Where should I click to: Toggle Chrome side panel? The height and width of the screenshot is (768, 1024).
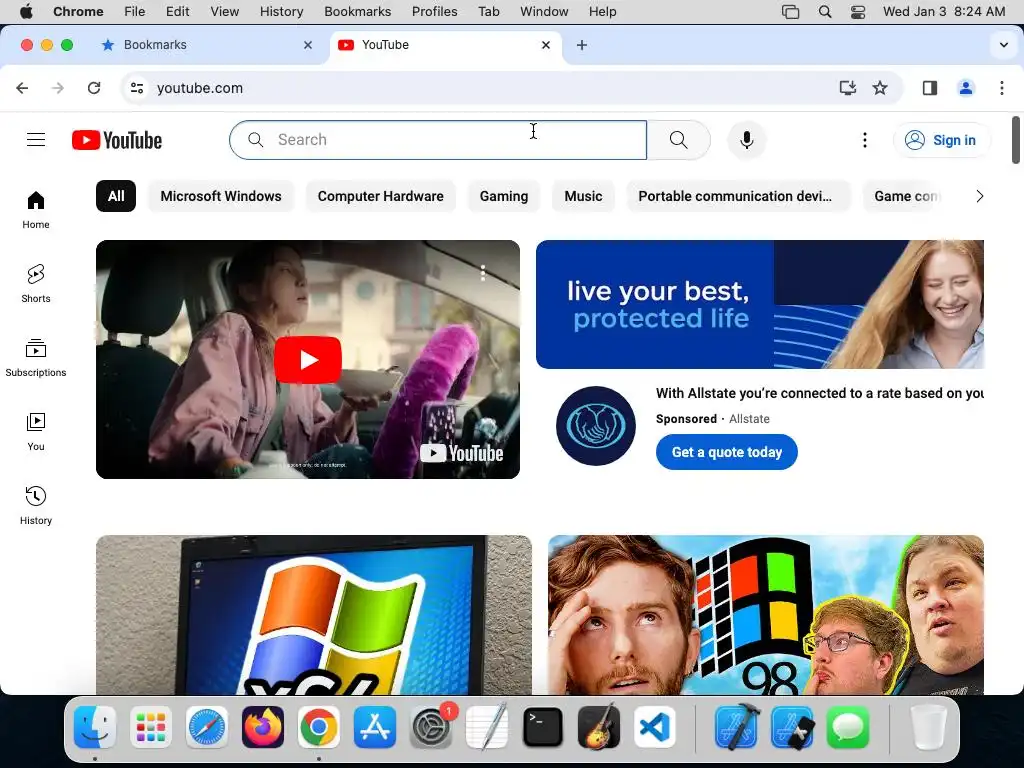click(930, 88)
